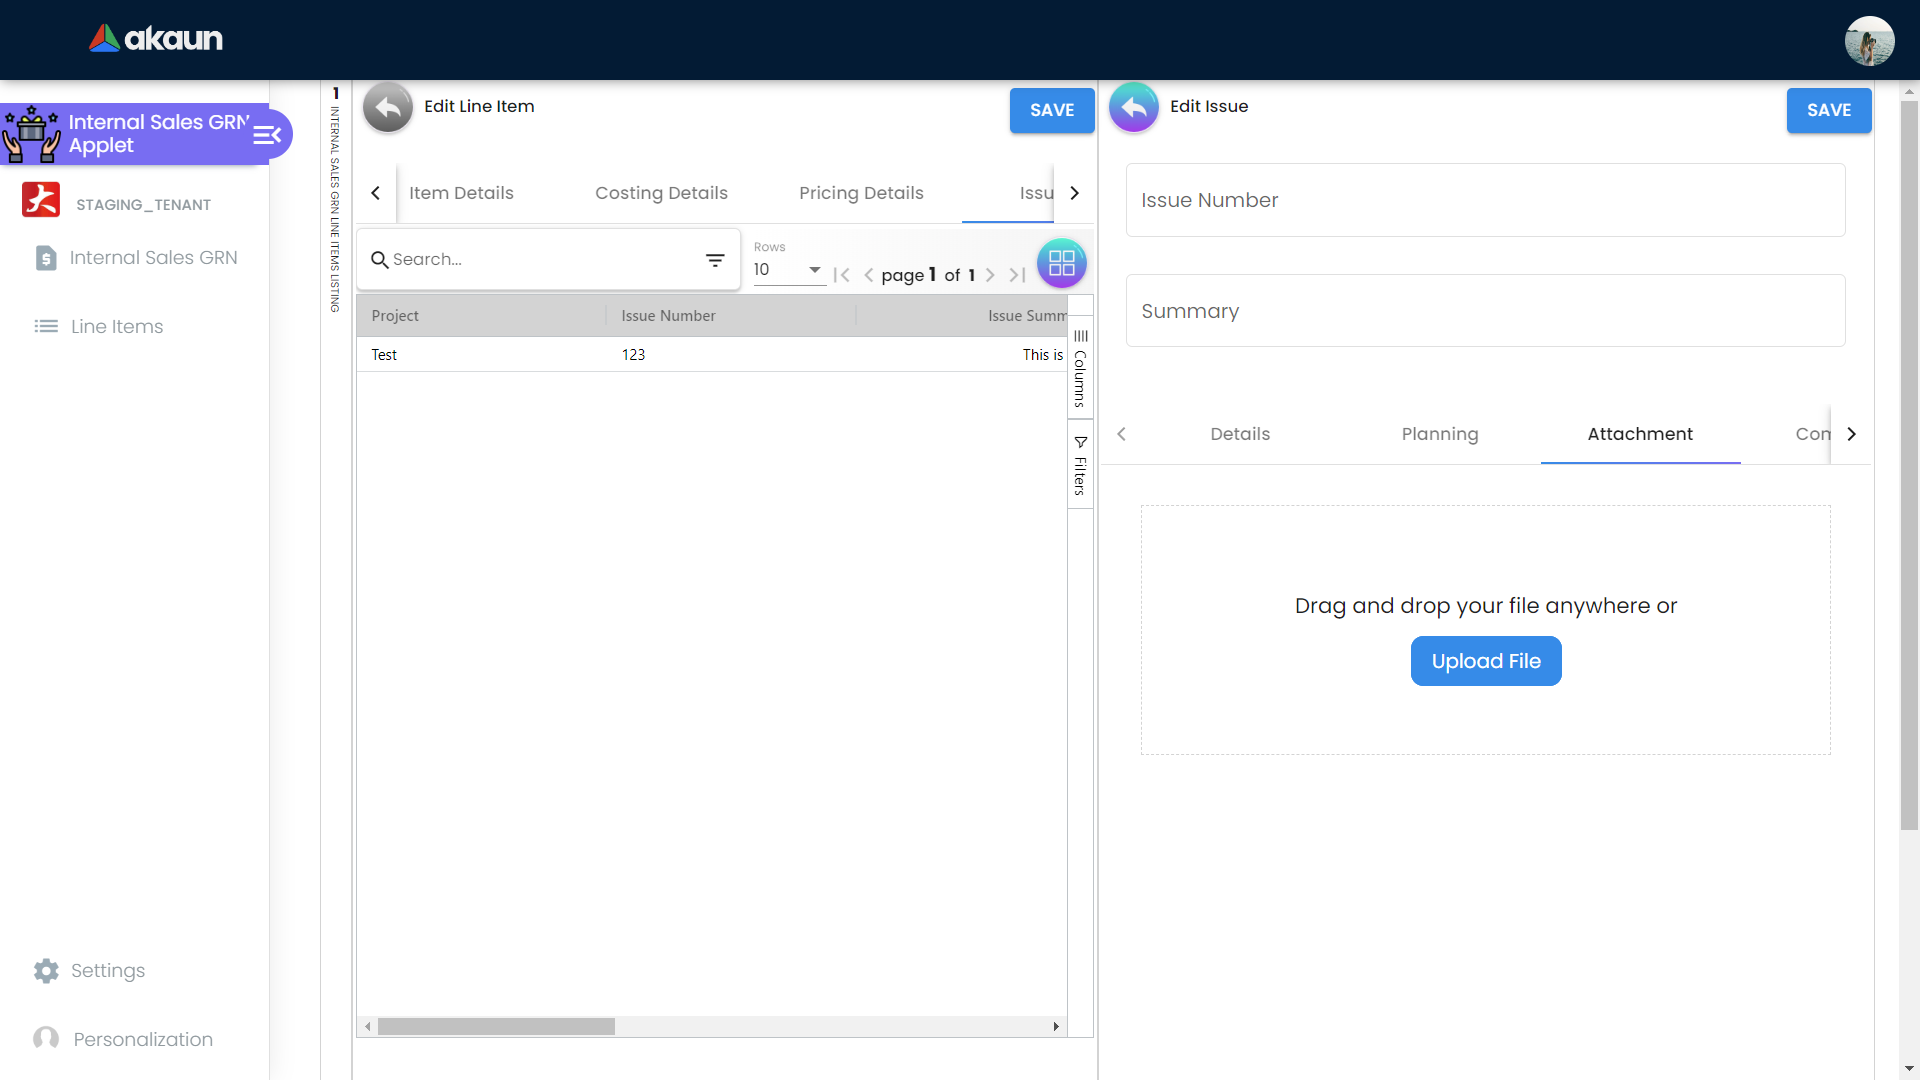Screen dimensions: 1920x1080
Task: Open Personalization in sidebar
Action: tap(143, 1039)
